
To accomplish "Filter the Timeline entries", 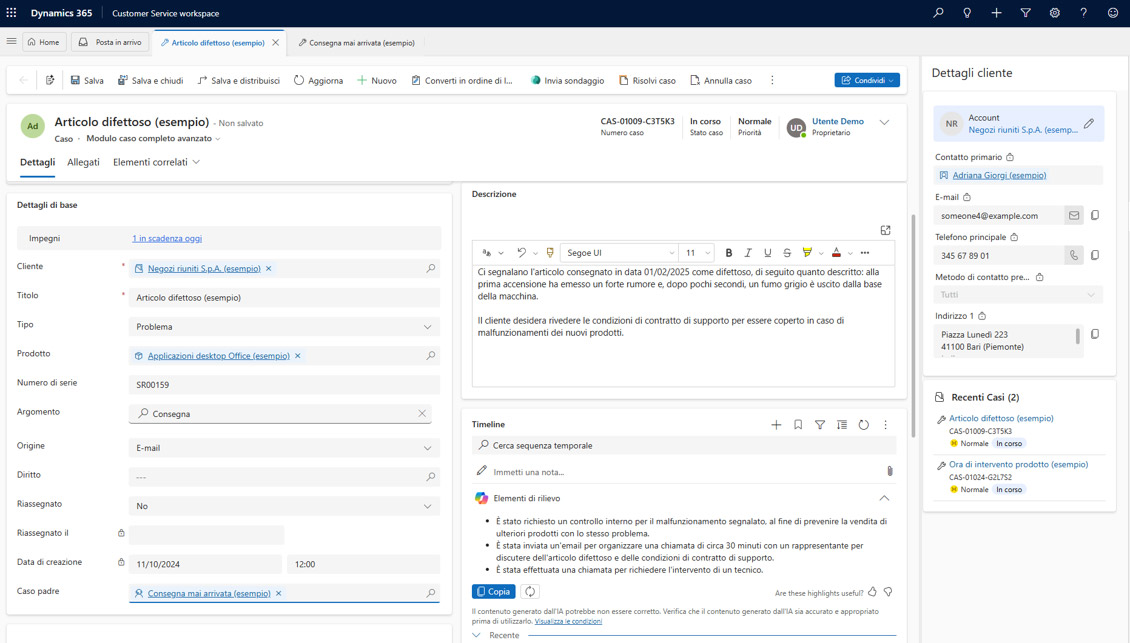I will (819, 424).
